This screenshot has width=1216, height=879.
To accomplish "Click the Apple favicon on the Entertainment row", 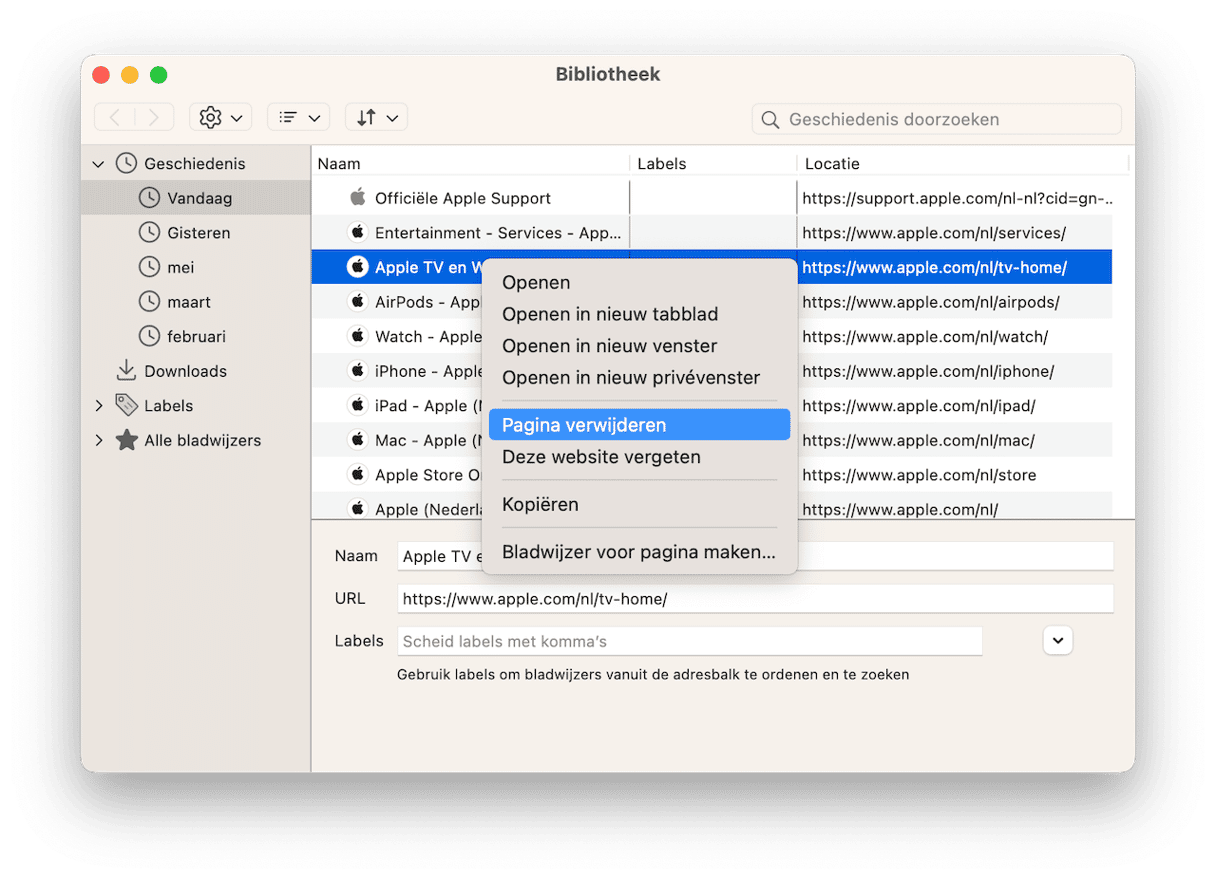I will pyautogui.click(x=357, y=233).
